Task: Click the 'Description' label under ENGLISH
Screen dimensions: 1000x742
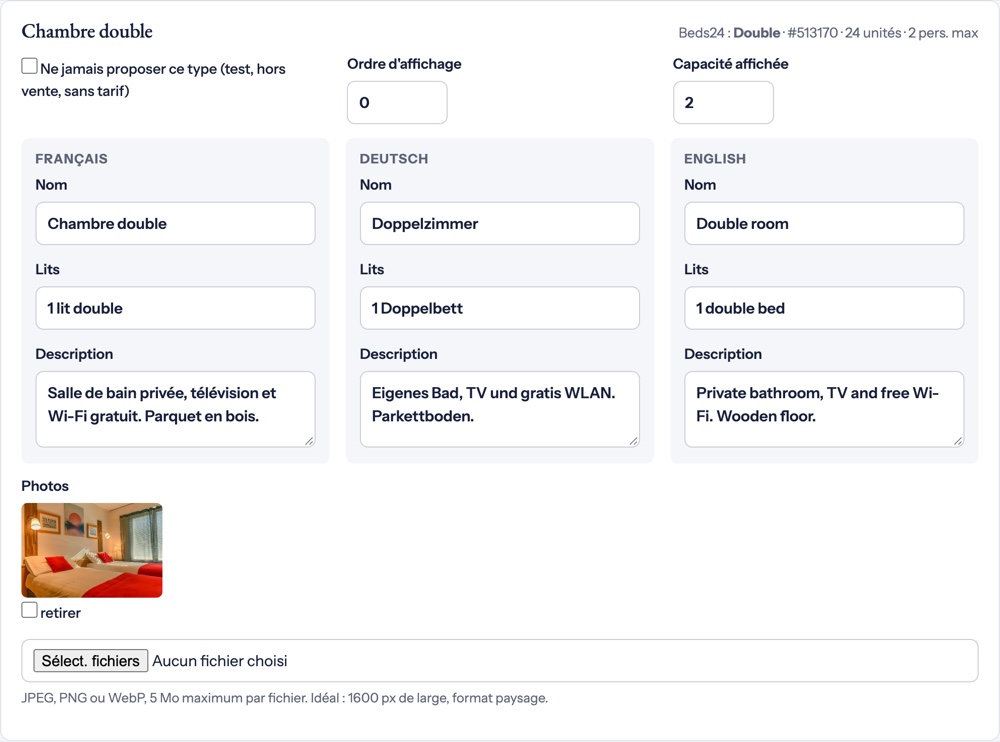Action: pyautogui.click(x=723, y=354)
